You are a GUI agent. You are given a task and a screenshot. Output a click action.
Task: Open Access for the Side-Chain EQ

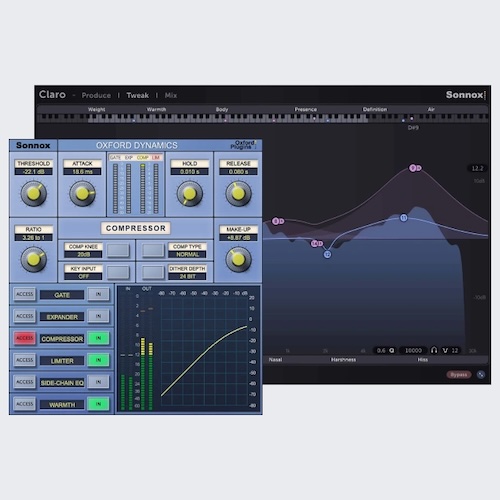[x=25, y=382]
